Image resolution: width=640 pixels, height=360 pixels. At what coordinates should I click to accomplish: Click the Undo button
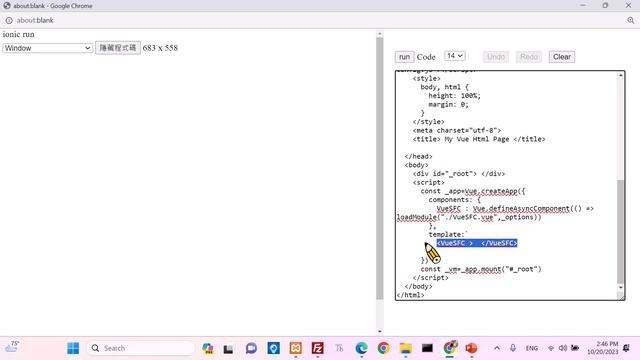click(x=496, y=57)
